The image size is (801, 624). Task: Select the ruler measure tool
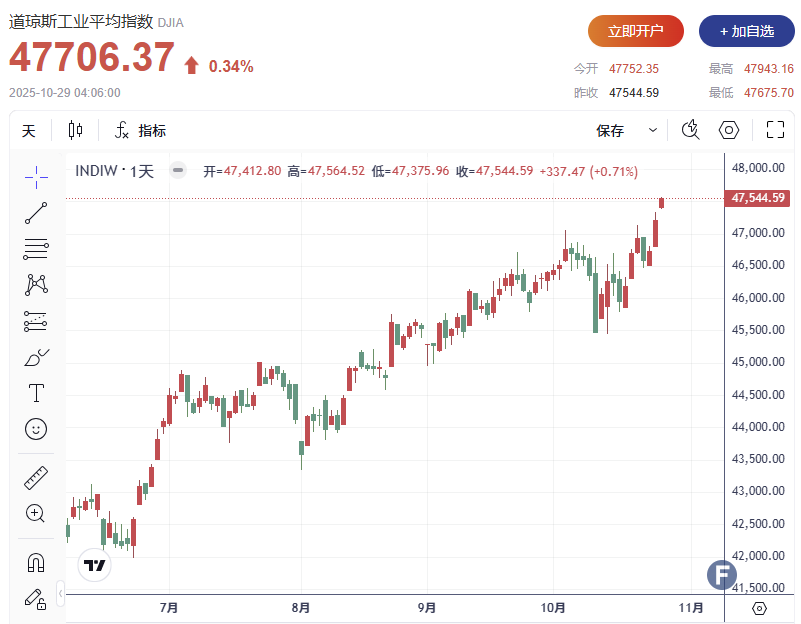[x=36, y=478]
